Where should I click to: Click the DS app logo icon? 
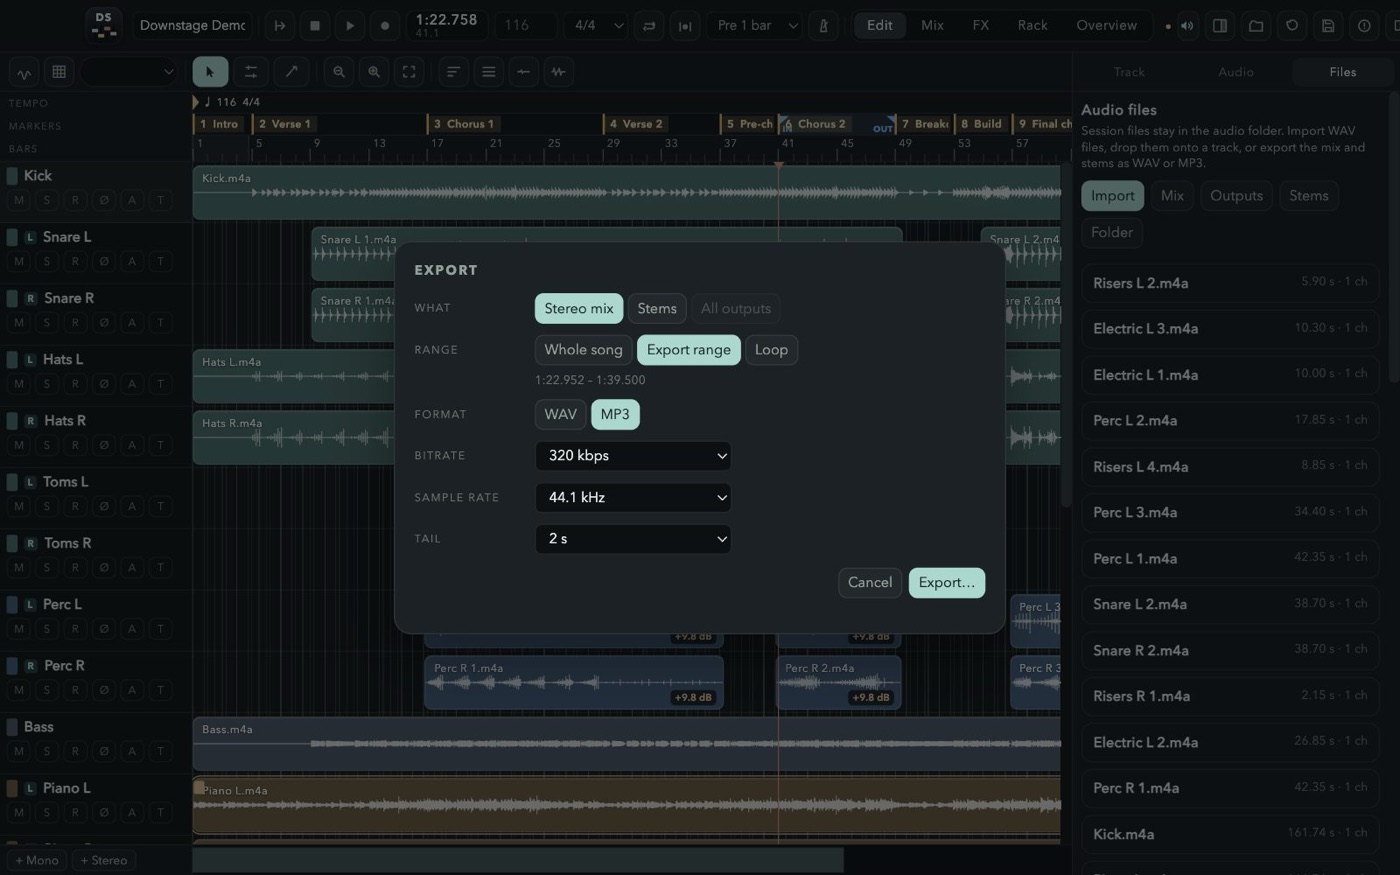[104, 25]
